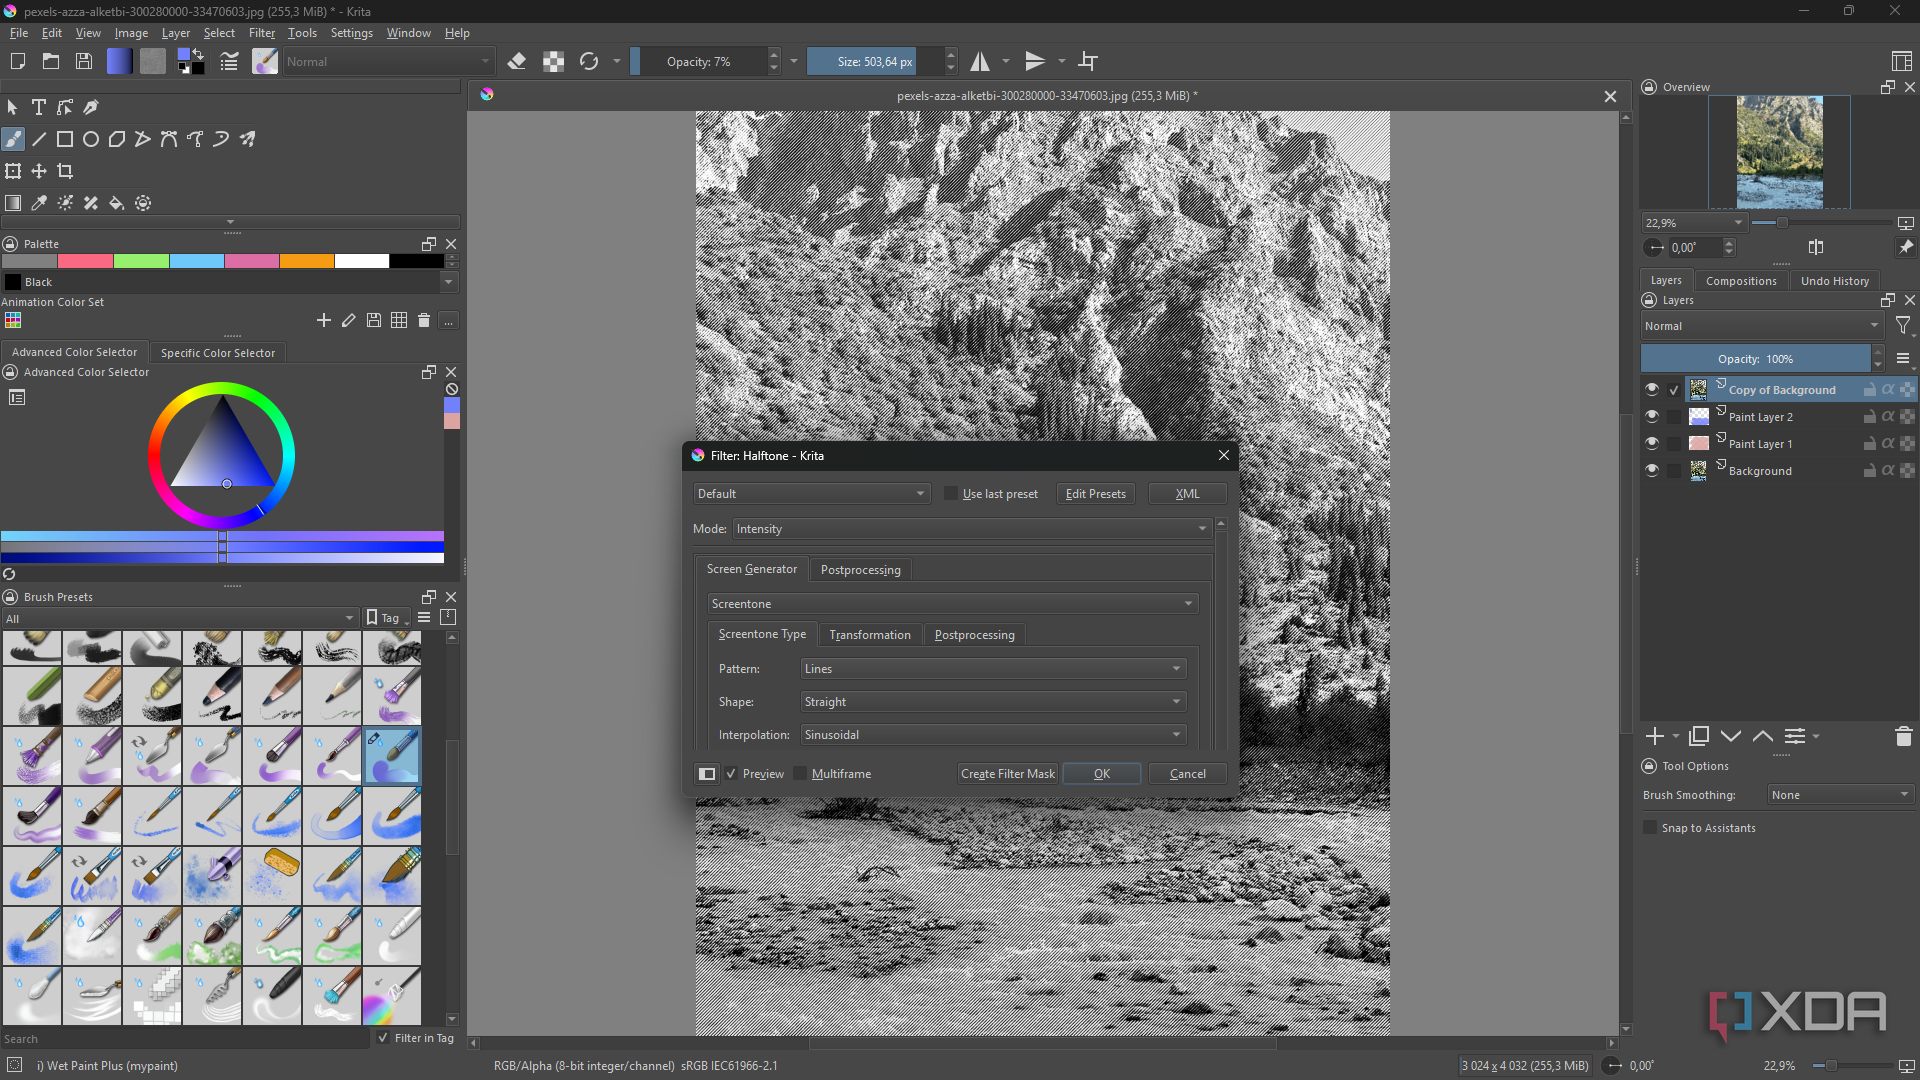The width and height of the screenshot is (1920, 1080).
Task: Duplicate the layer using the copy icon
Action: 1699,737
